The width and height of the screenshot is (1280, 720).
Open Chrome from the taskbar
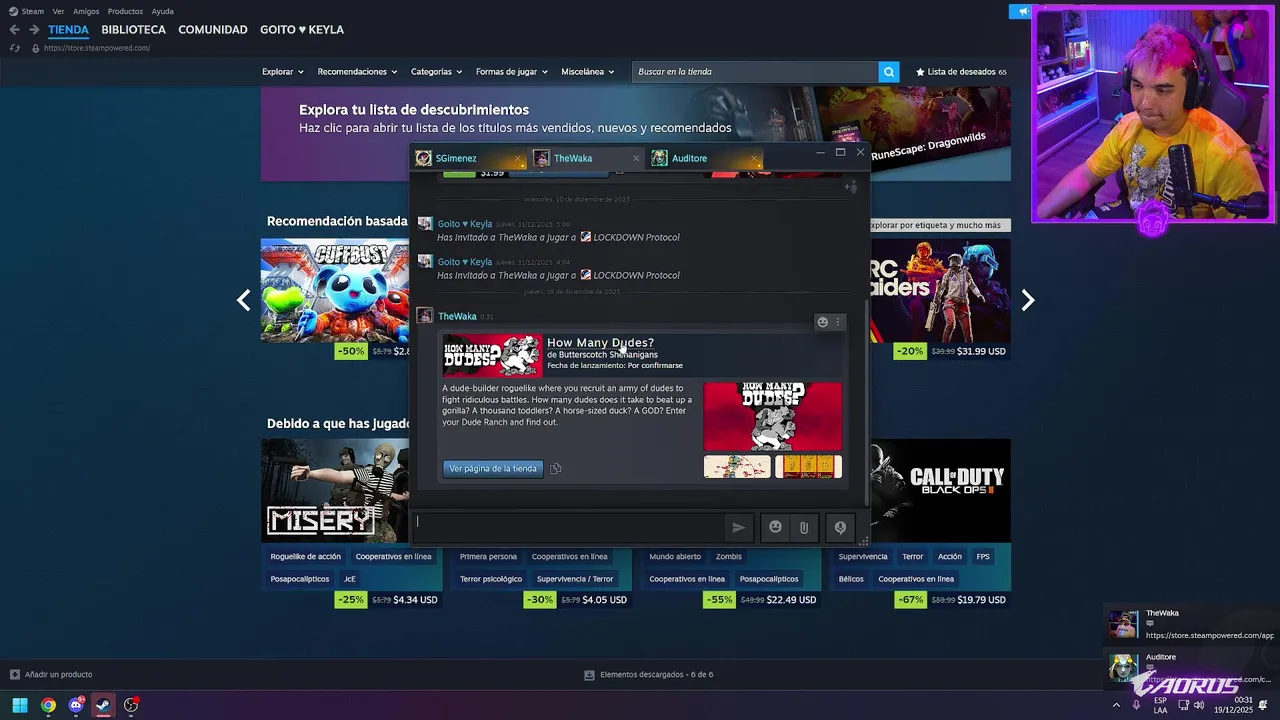point(48,705)
